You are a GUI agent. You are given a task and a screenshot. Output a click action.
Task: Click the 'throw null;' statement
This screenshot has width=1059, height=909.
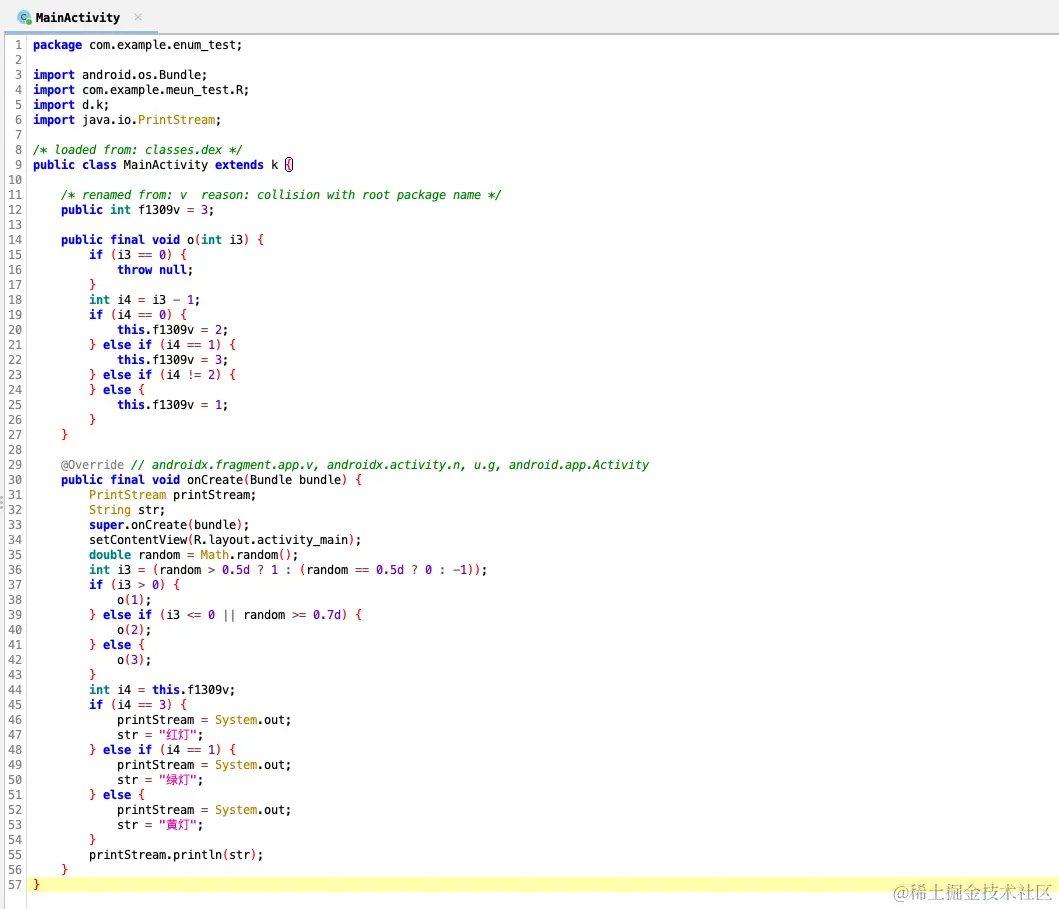155,269
